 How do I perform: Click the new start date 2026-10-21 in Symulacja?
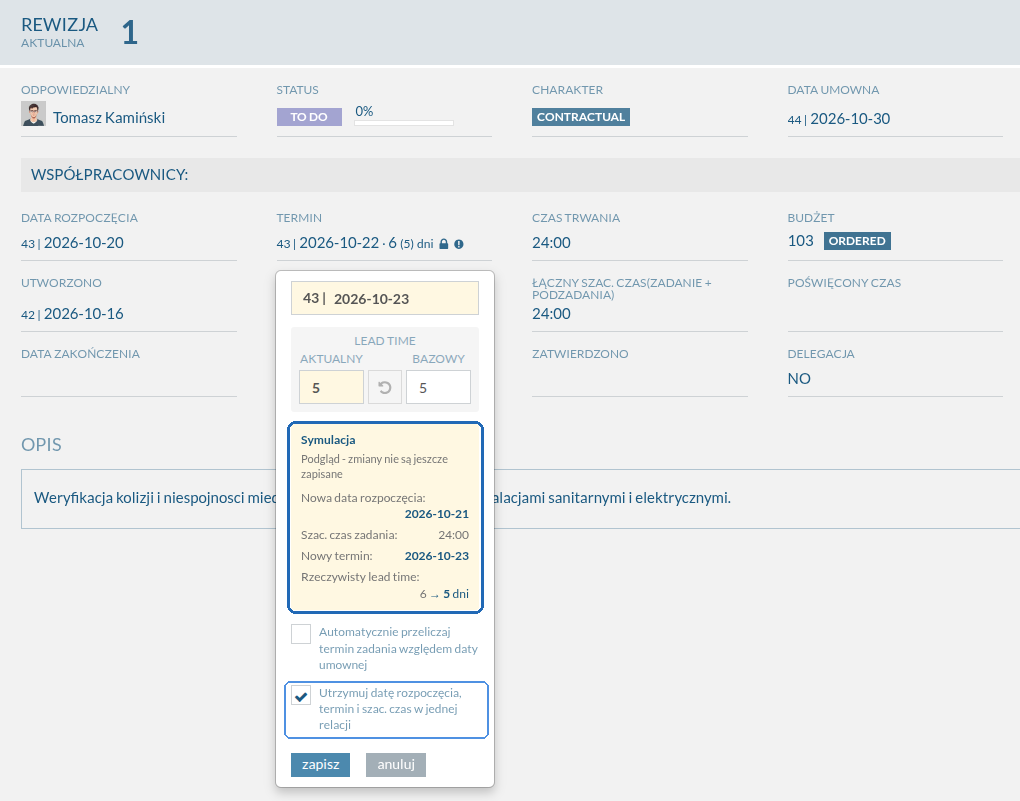tap(436, 514)
